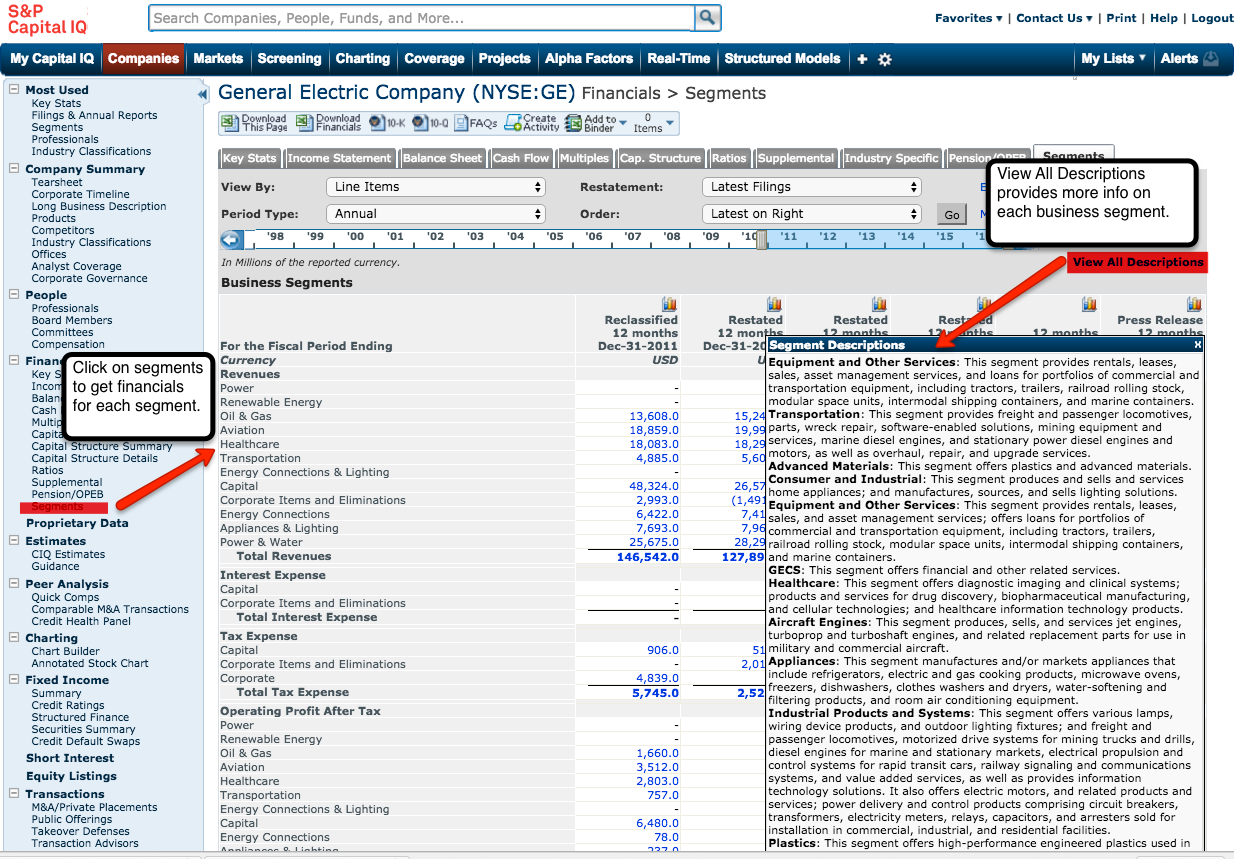1234x859 pixels.
Task: Open the Markets menu
Action: [x=218, y=59]
